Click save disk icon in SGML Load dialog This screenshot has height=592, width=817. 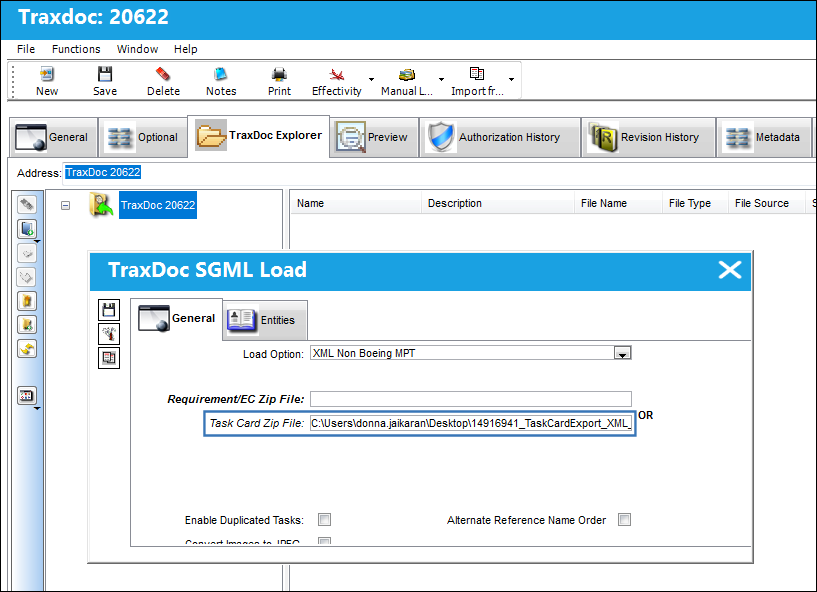pos(109,310)
